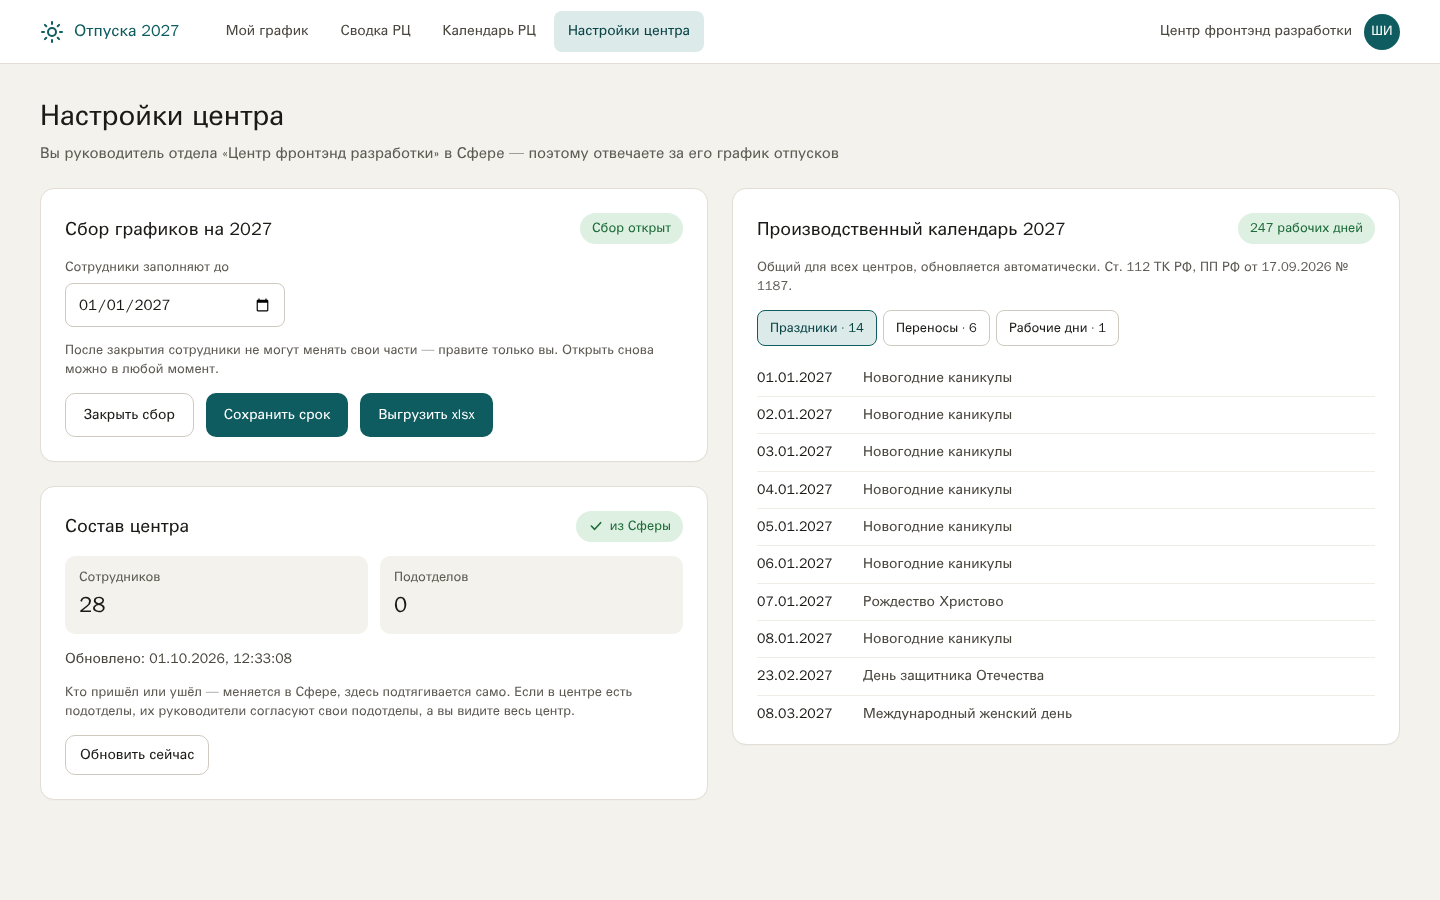1440x900 pixels.
Task: Open the date picker calendar icon
Action: tap(263, 305)
